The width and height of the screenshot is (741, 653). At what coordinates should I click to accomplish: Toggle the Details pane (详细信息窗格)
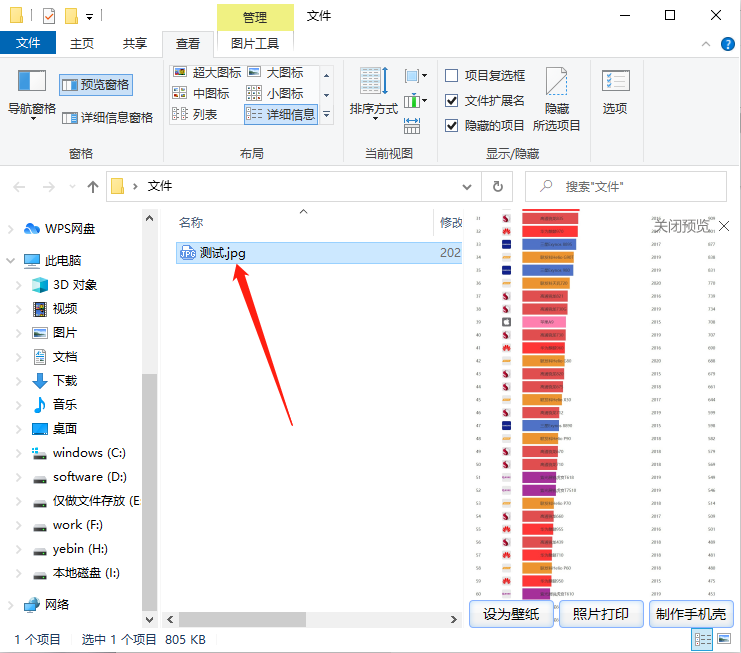(107, 118)
